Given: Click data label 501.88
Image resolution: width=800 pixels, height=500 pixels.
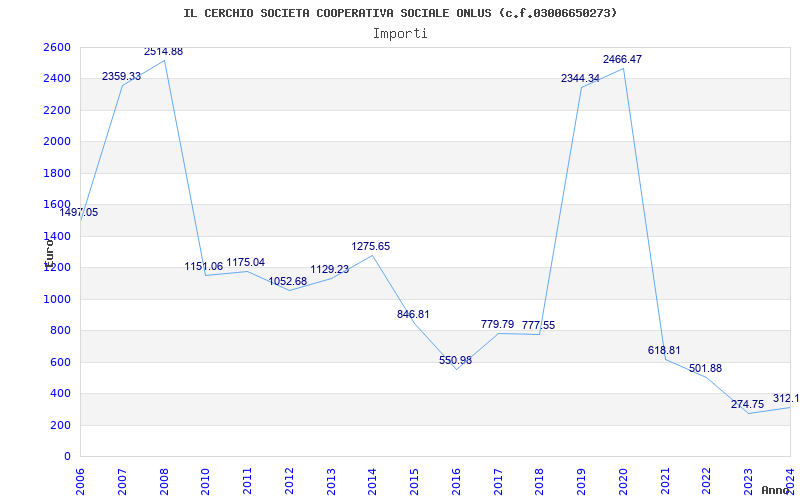Looking at the screenshot, I should [706, 368].
